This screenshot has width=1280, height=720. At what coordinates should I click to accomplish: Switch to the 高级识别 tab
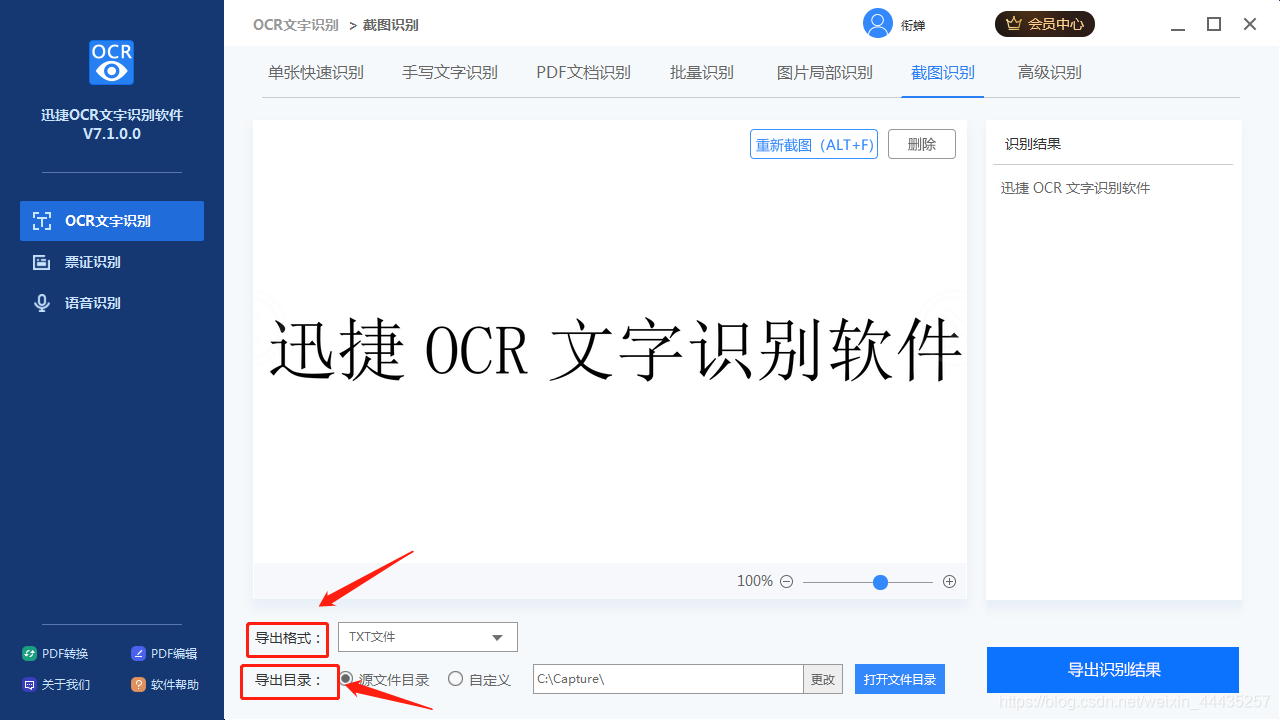click(1049, 72)
